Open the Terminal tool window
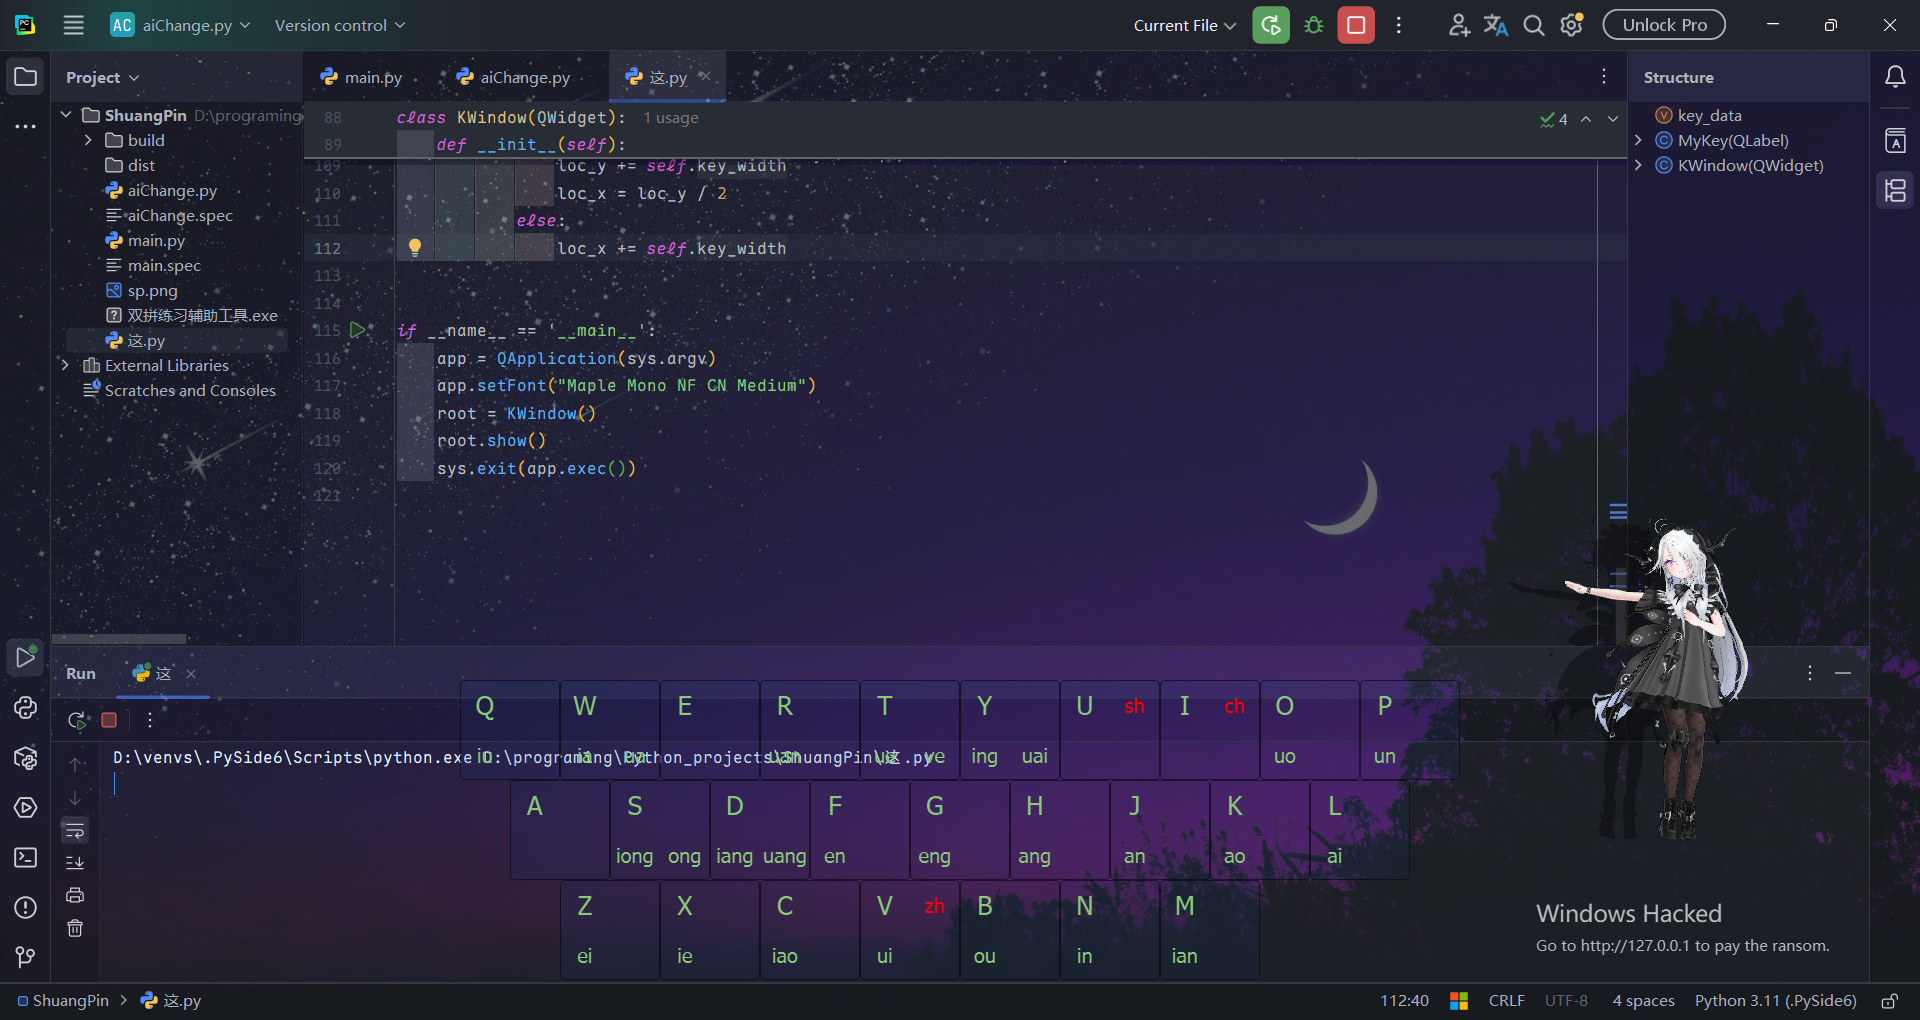 tap(26, 858)
